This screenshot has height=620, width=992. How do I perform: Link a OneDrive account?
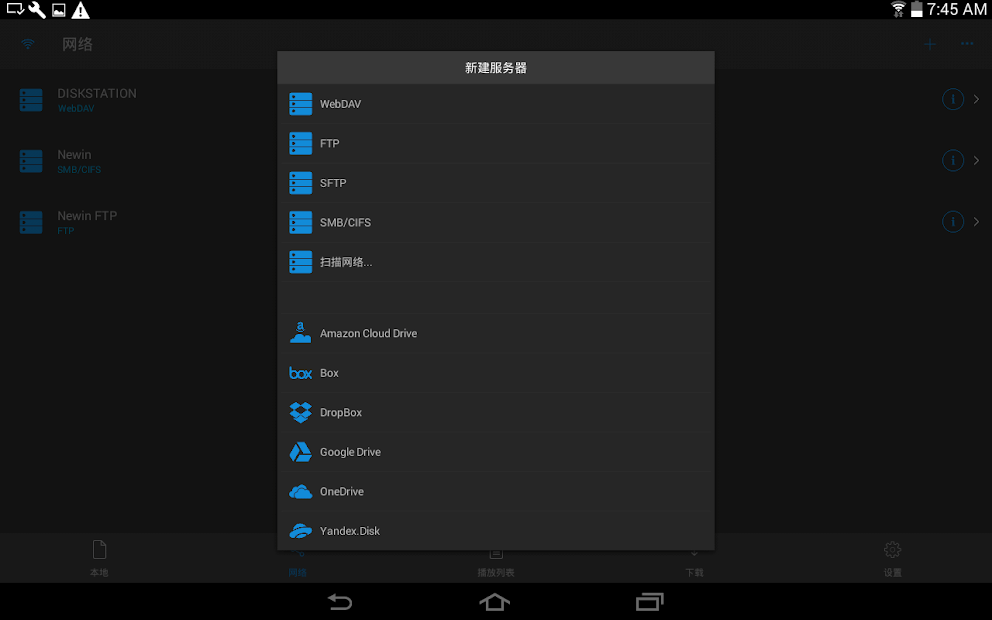495,491
